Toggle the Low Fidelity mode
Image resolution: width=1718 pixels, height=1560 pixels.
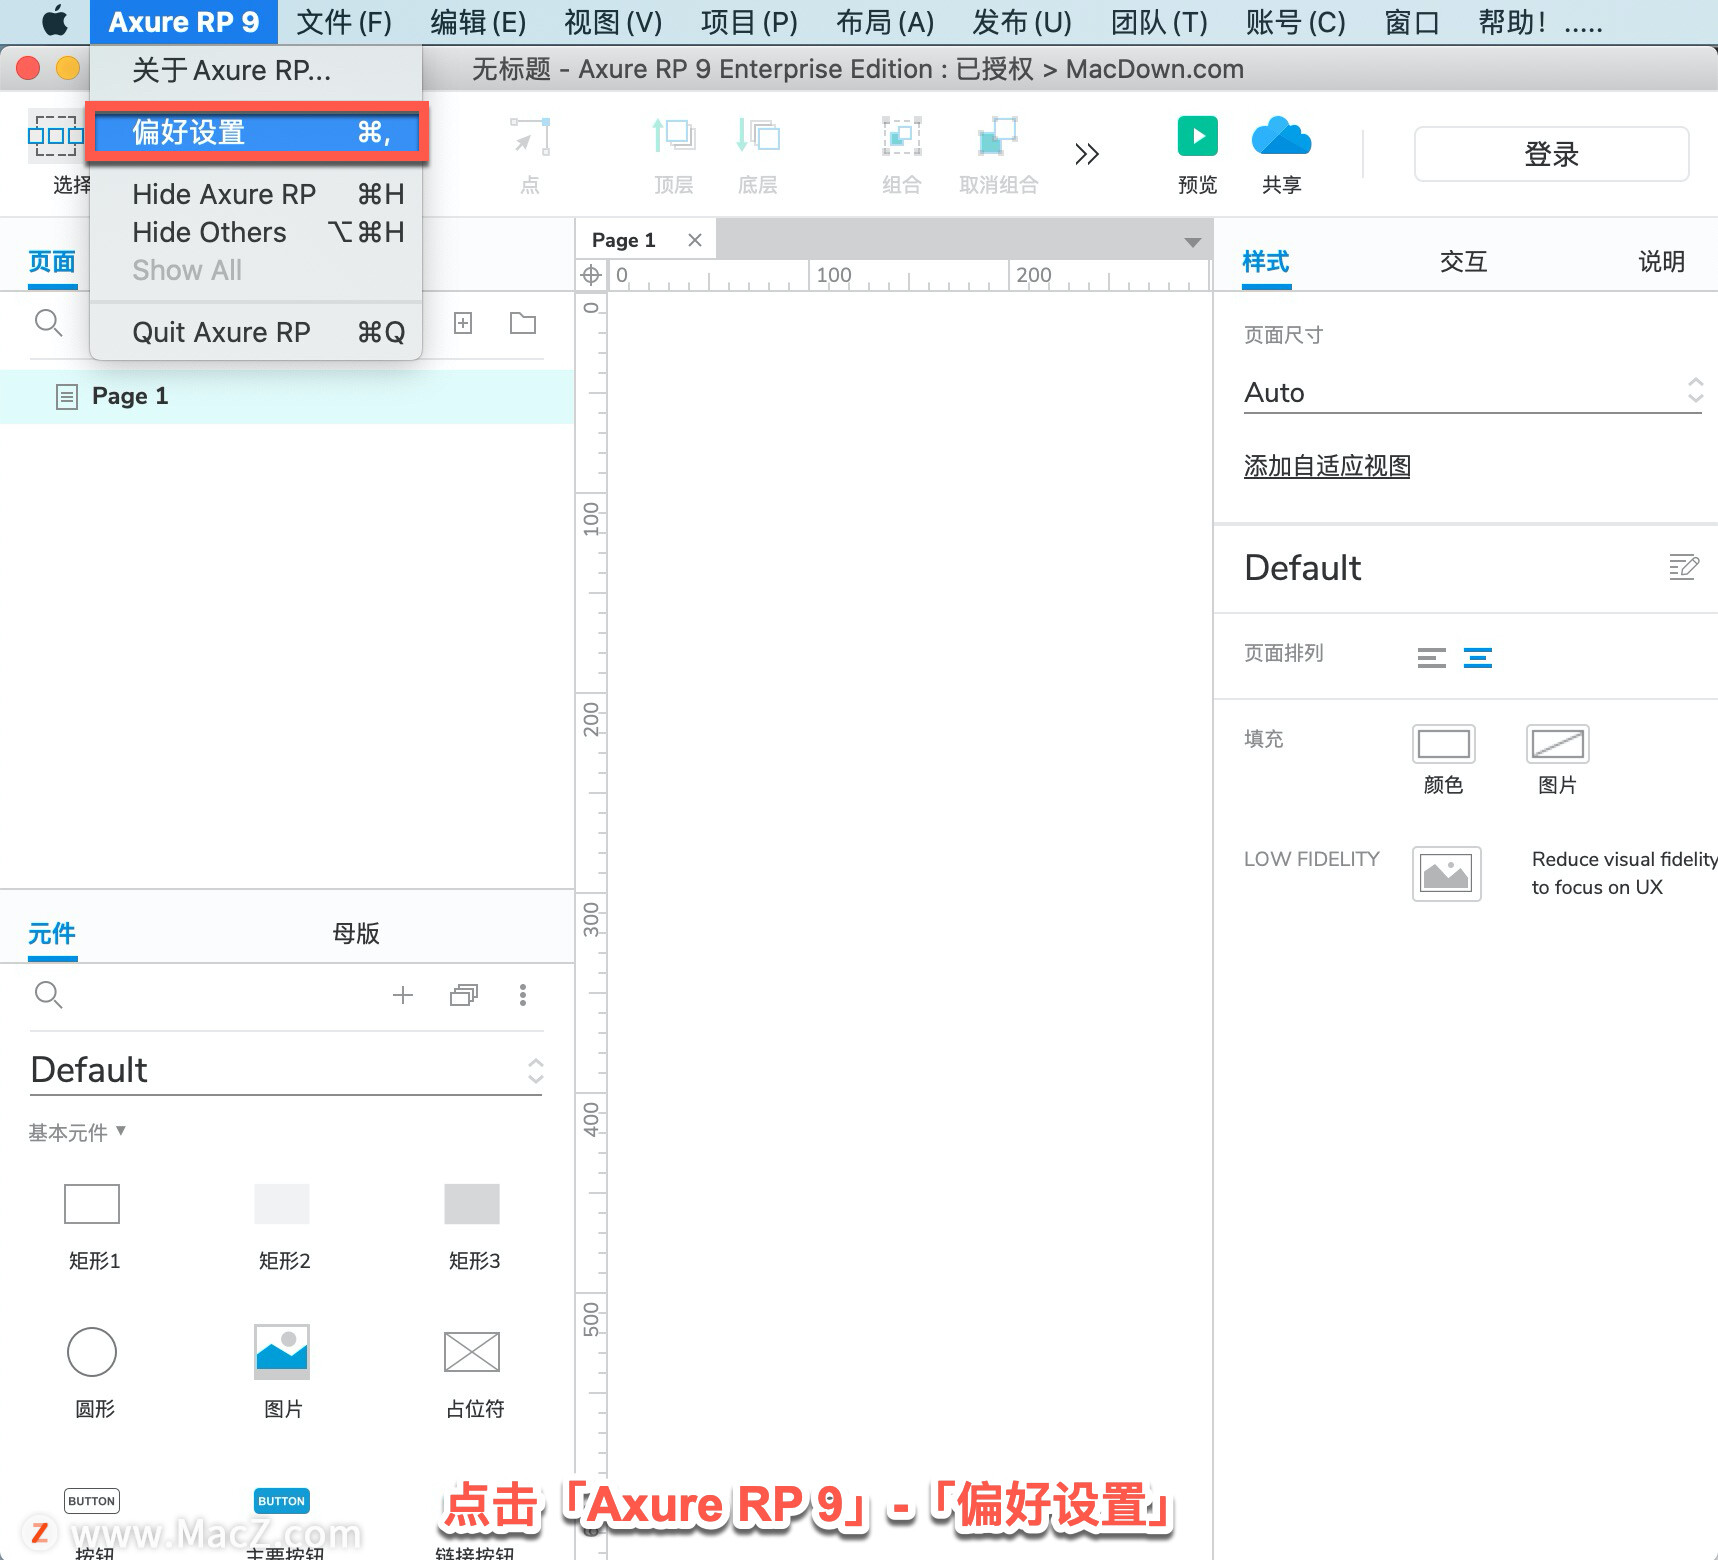pos(1446,873)
